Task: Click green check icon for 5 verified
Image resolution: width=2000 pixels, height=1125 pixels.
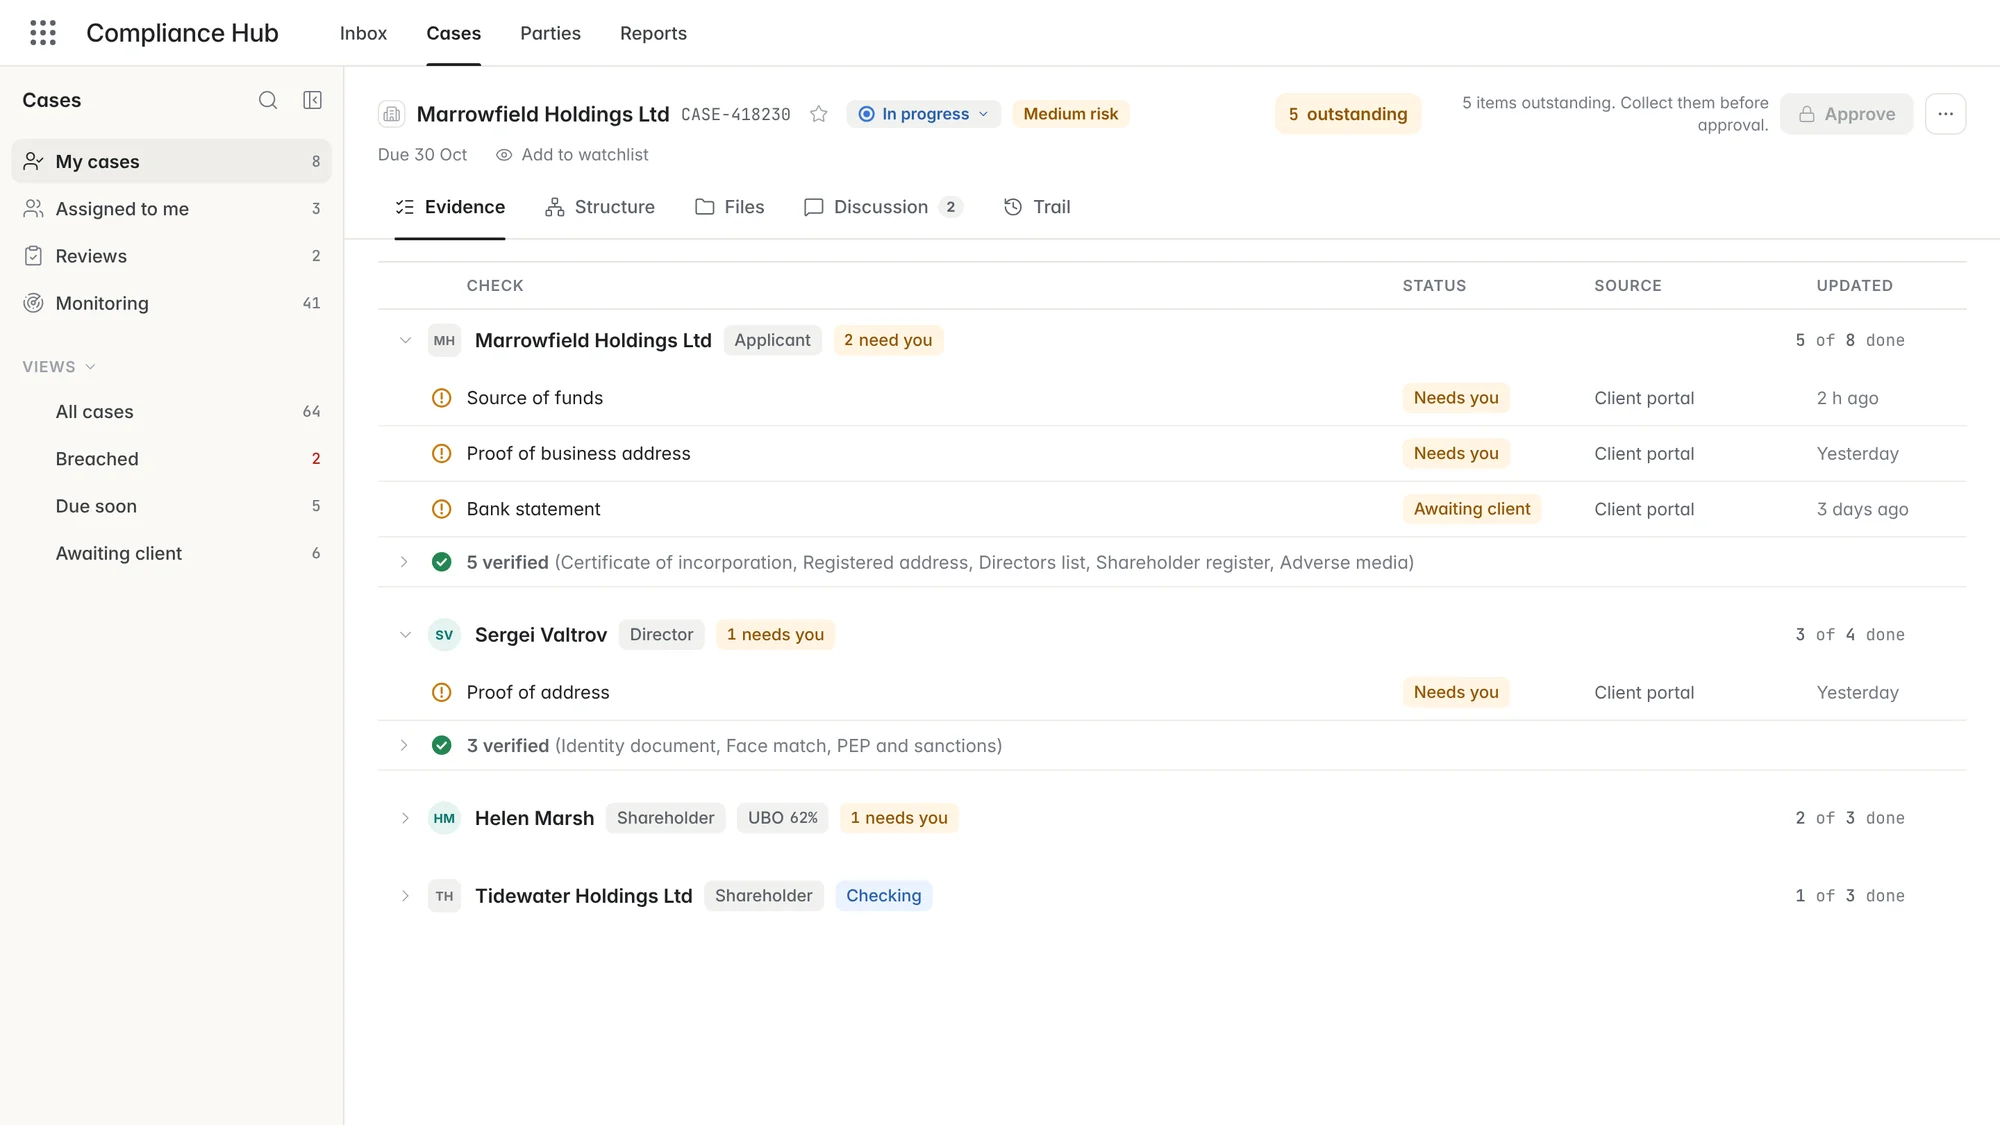Action: (x=441, y=562)
